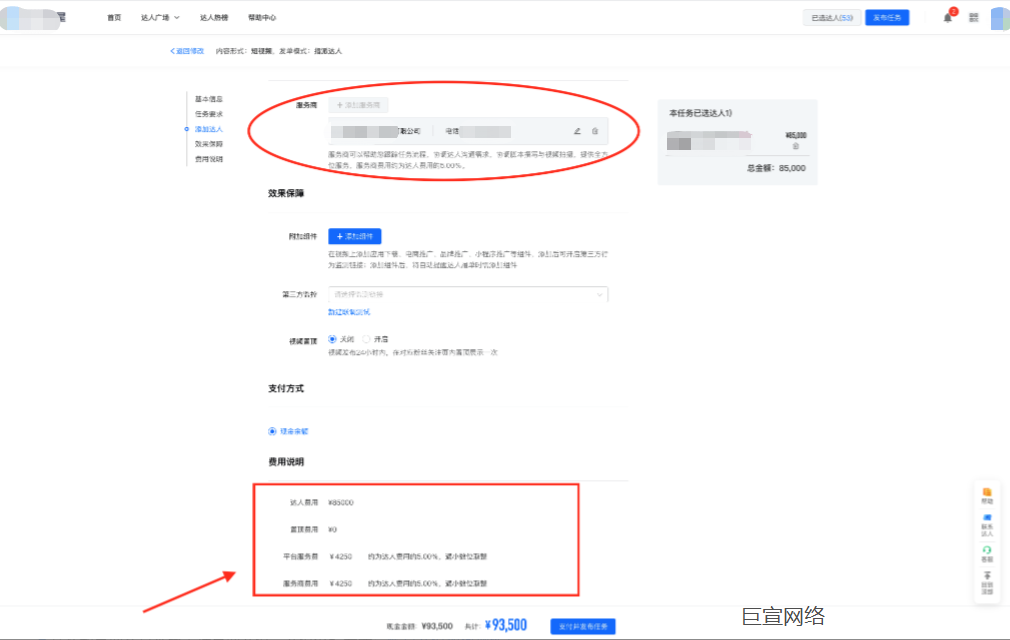Select the 开启 radio option

coord(366,340)
